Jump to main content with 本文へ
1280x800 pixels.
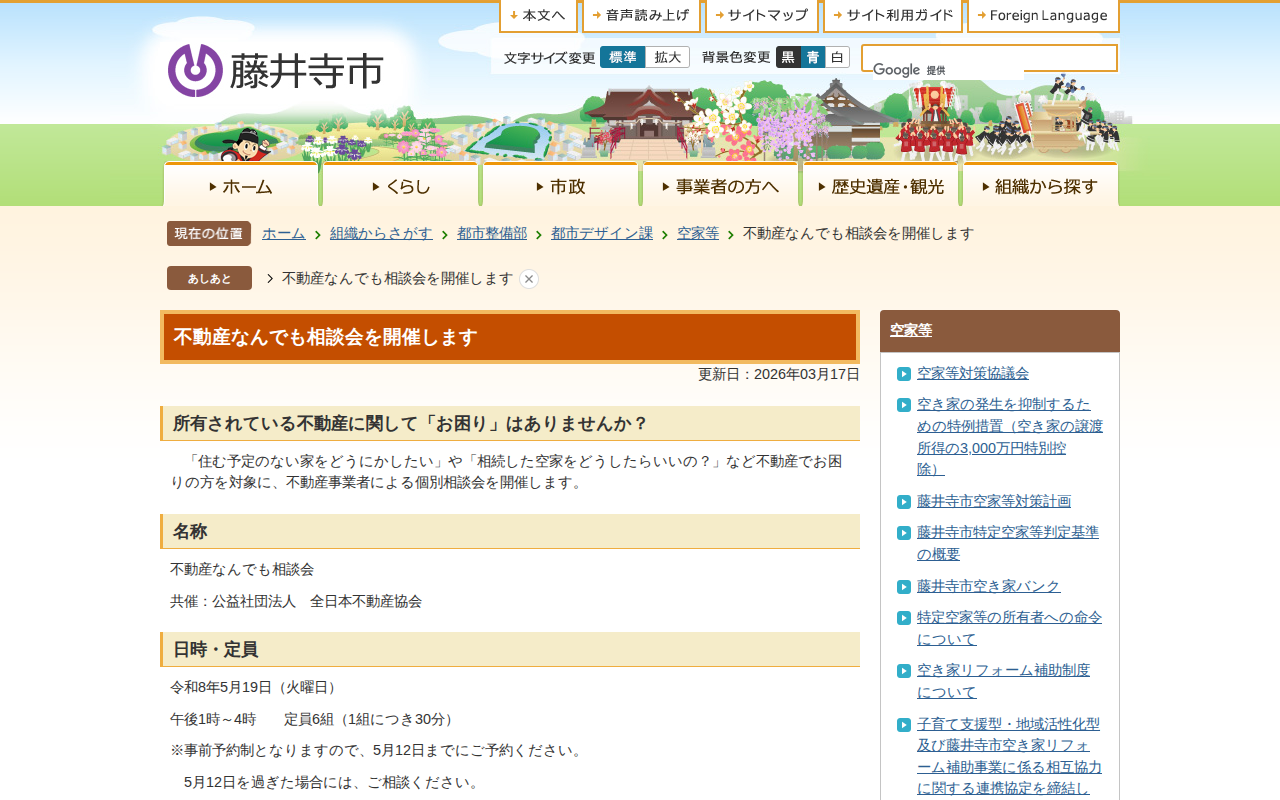click(538, 15)
